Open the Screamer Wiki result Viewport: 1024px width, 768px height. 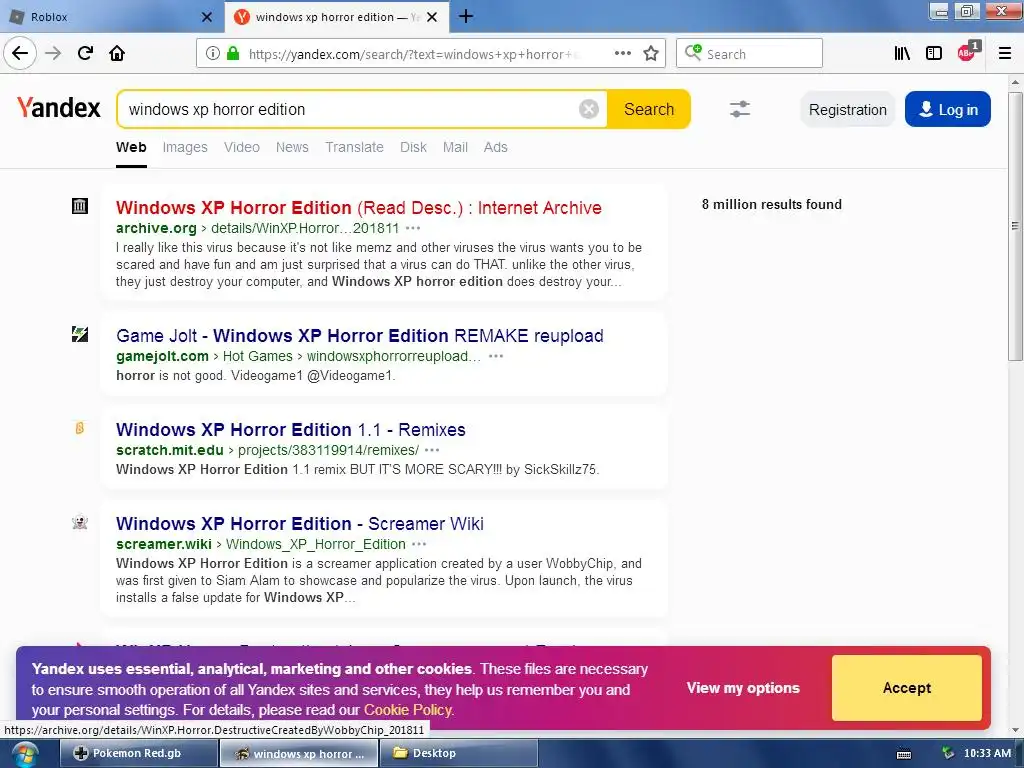pos(300,524)
